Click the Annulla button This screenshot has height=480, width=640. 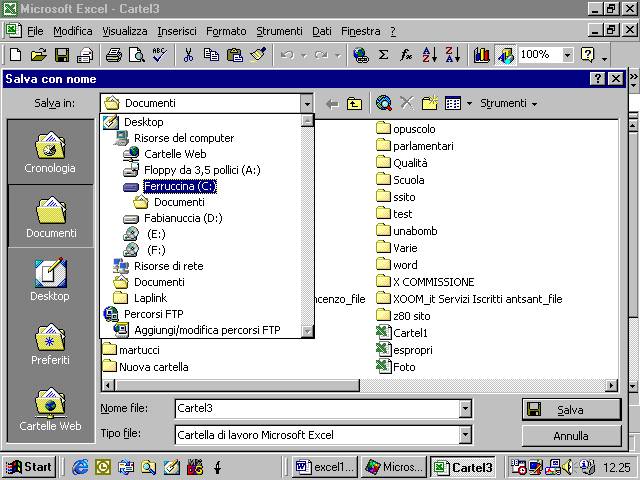(571, 436)
